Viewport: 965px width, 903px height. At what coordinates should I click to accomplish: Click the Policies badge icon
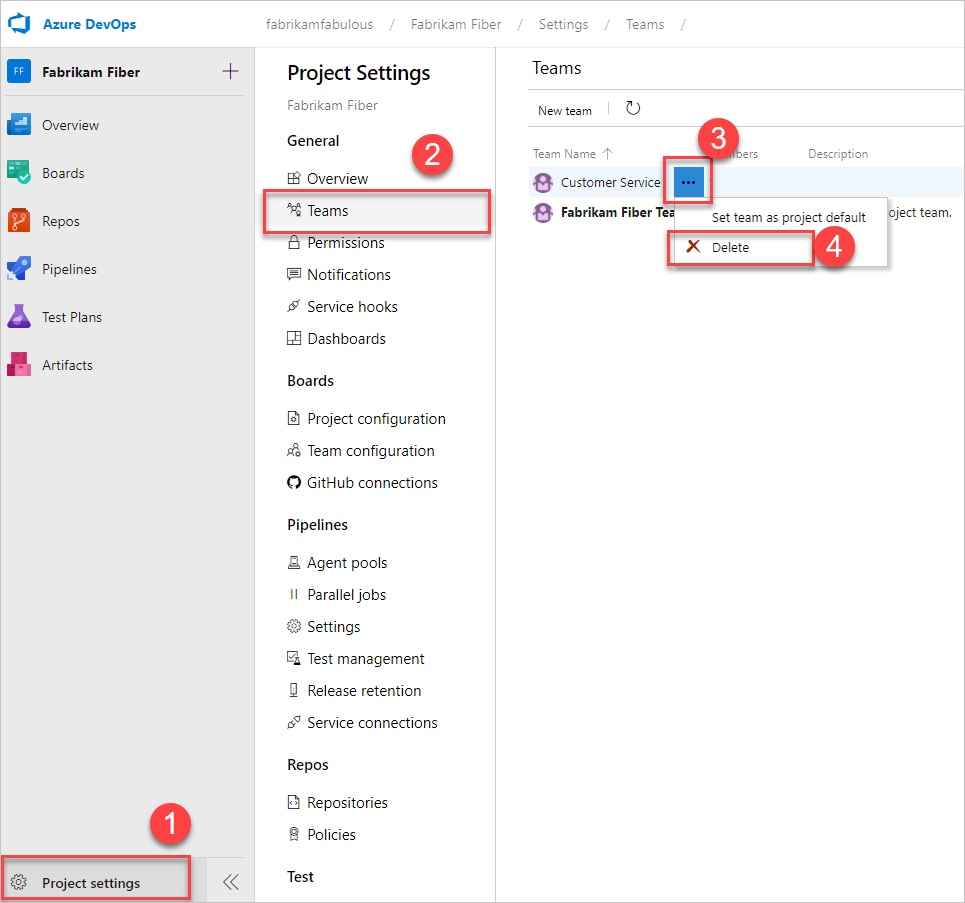(x=294, y=833)
